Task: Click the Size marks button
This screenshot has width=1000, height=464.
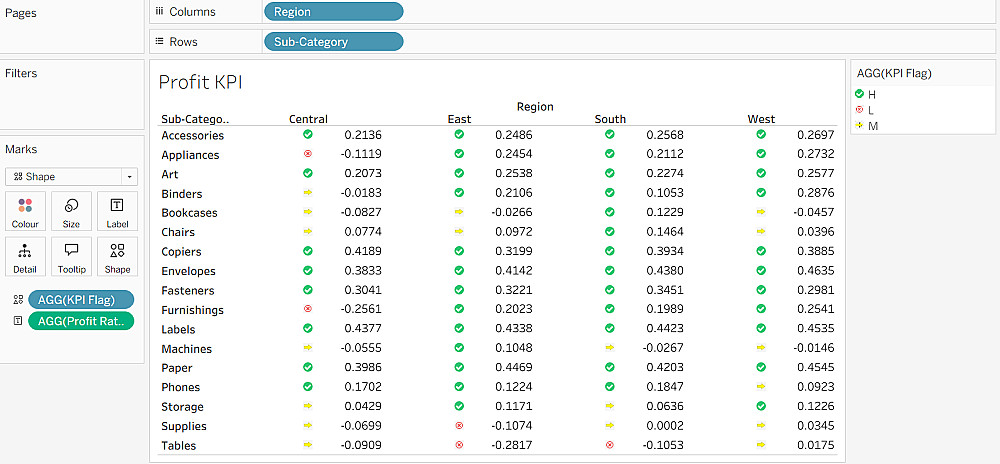Action: coord(71,211)
